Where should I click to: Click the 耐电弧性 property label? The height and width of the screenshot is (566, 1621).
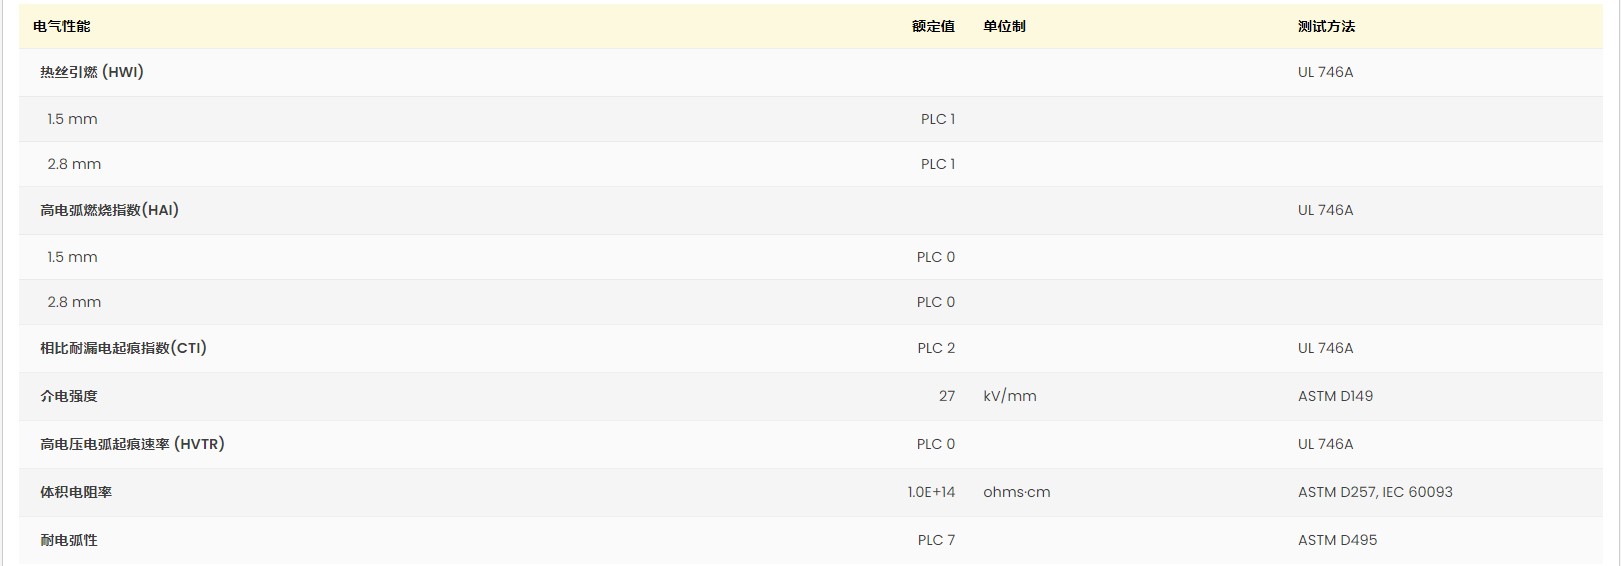(69, 540)
